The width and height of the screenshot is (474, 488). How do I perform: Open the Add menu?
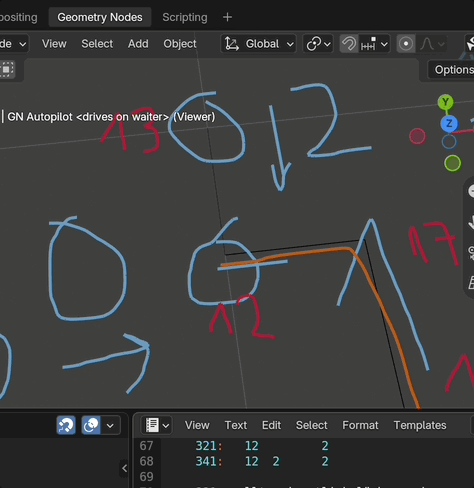[138, 44]
